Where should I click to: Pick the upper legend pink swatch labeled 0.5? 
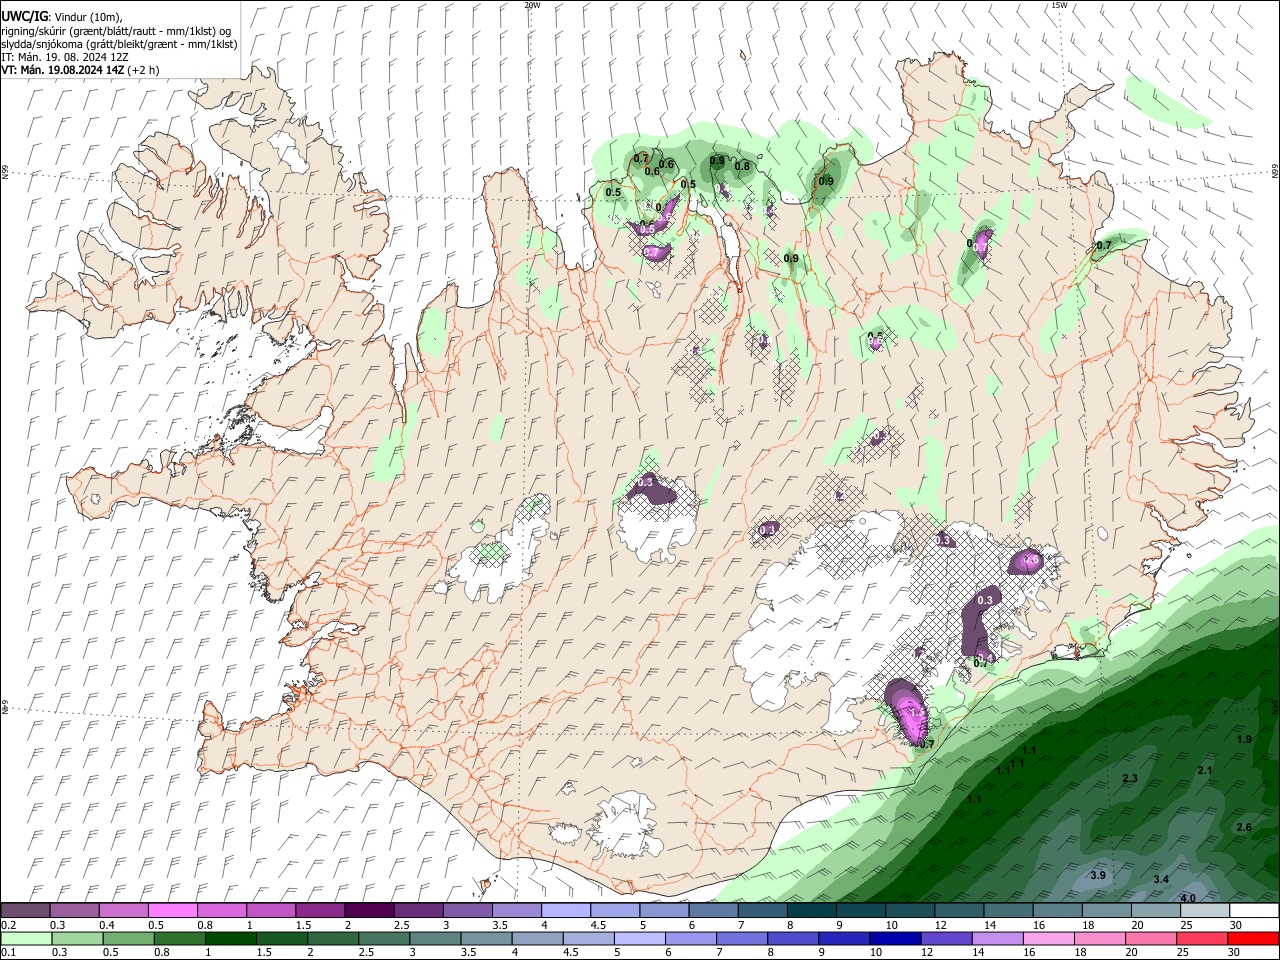click(x=173, y=910)
